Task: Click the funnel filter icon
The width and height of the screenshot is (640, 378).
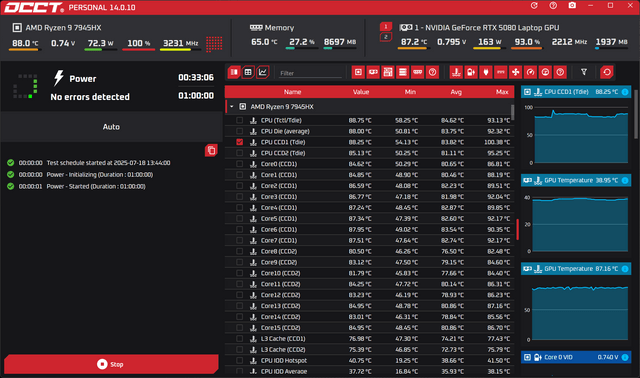Action: click(x=584, y=72)
